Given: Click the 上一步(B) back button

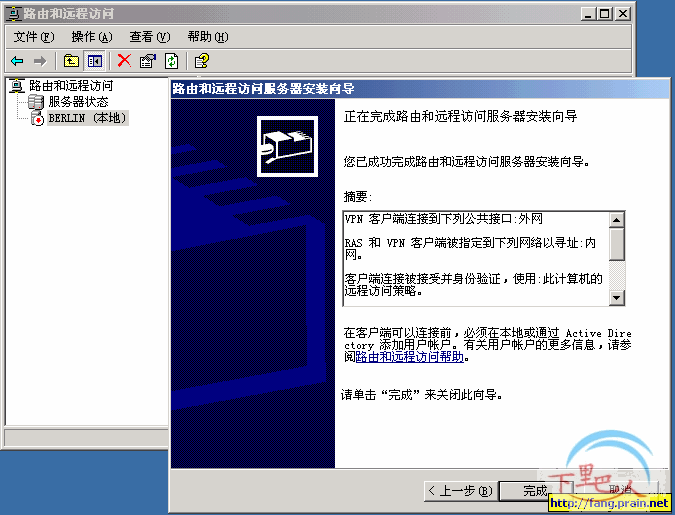Looking at the screenshot, I should (459, 491).
